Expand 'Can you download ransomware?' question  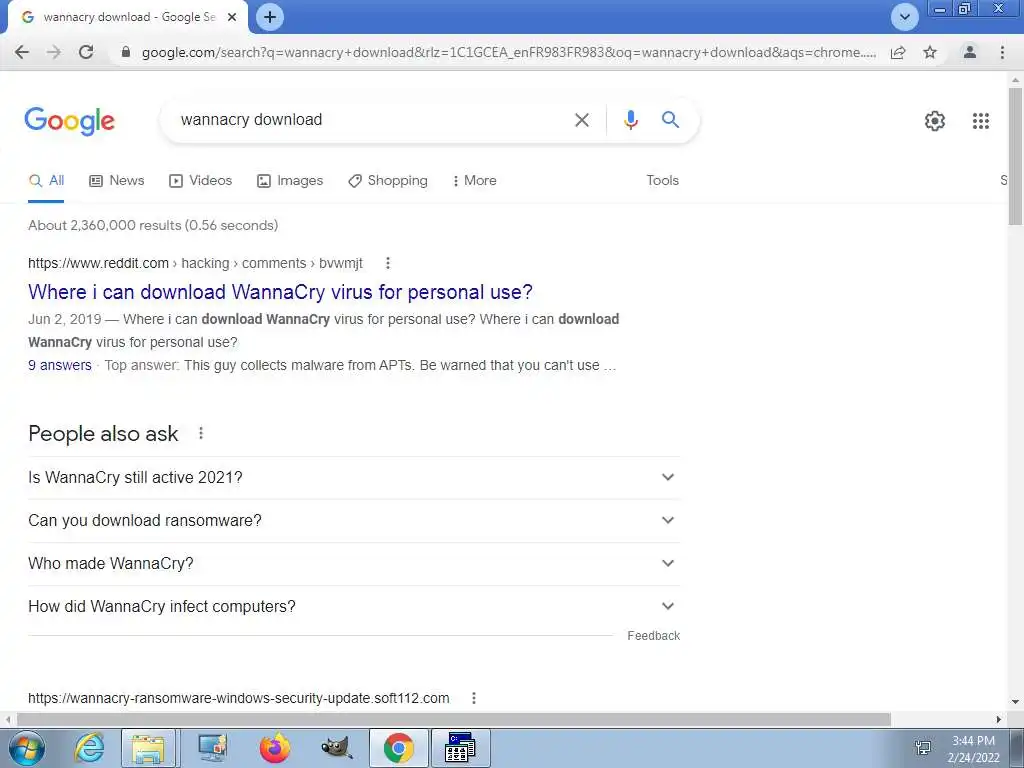(x=354, y=520)
